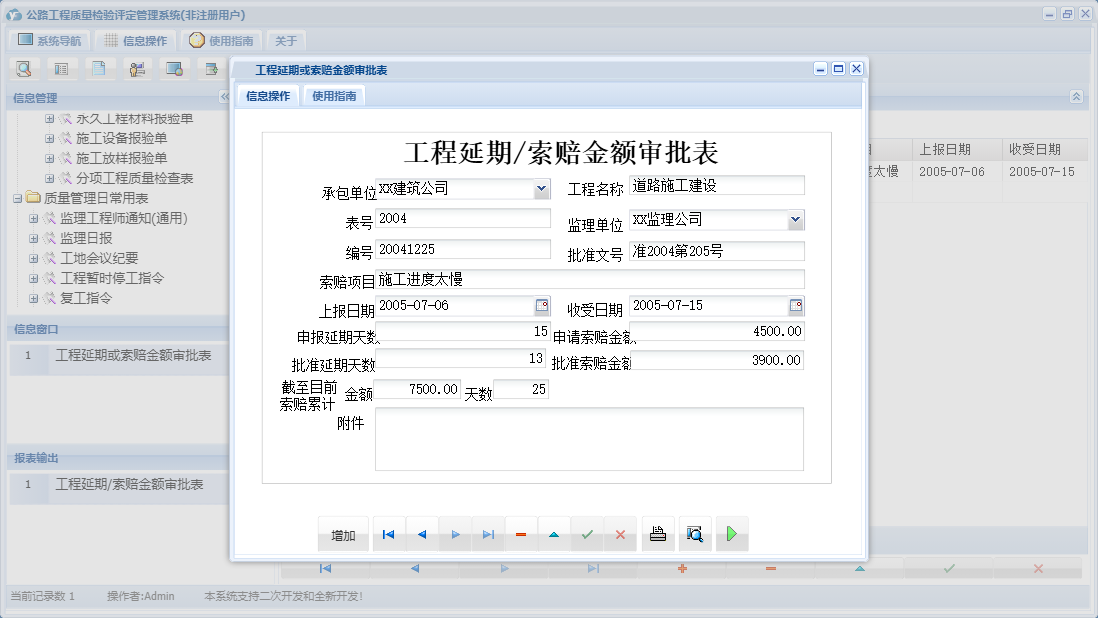Select the report list icon on the toolbar
1098x618 pixels.
62,68
